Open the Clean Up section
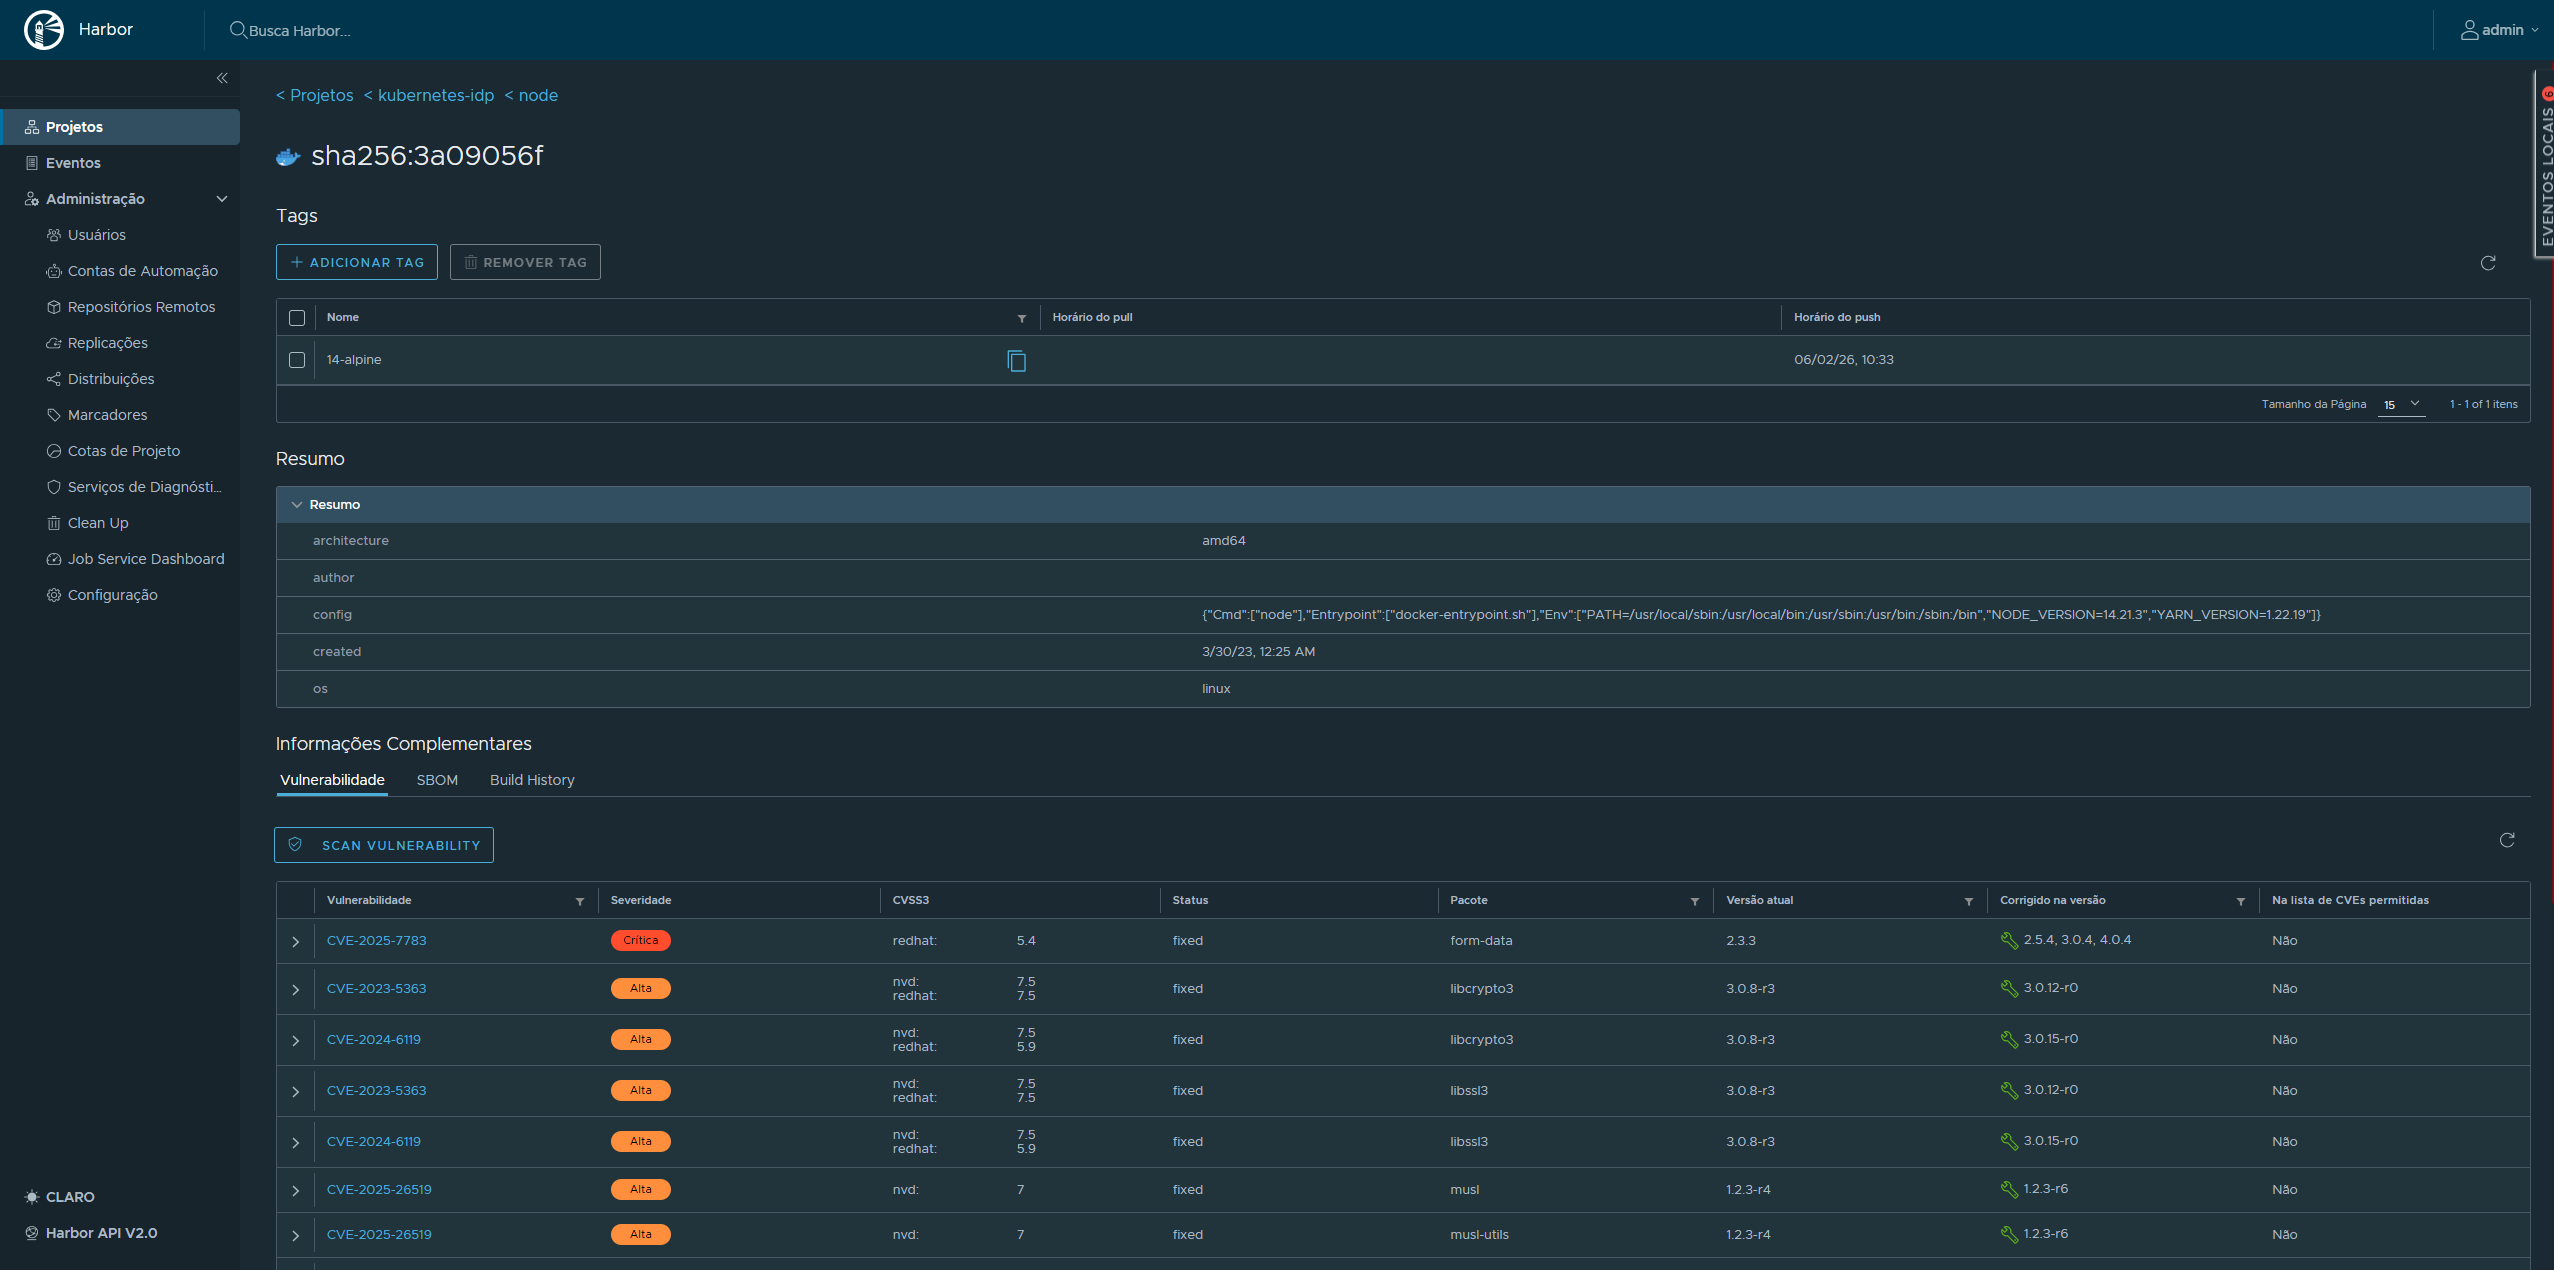This screenshot has width=2554, height=1270. (x=97, y=522)
